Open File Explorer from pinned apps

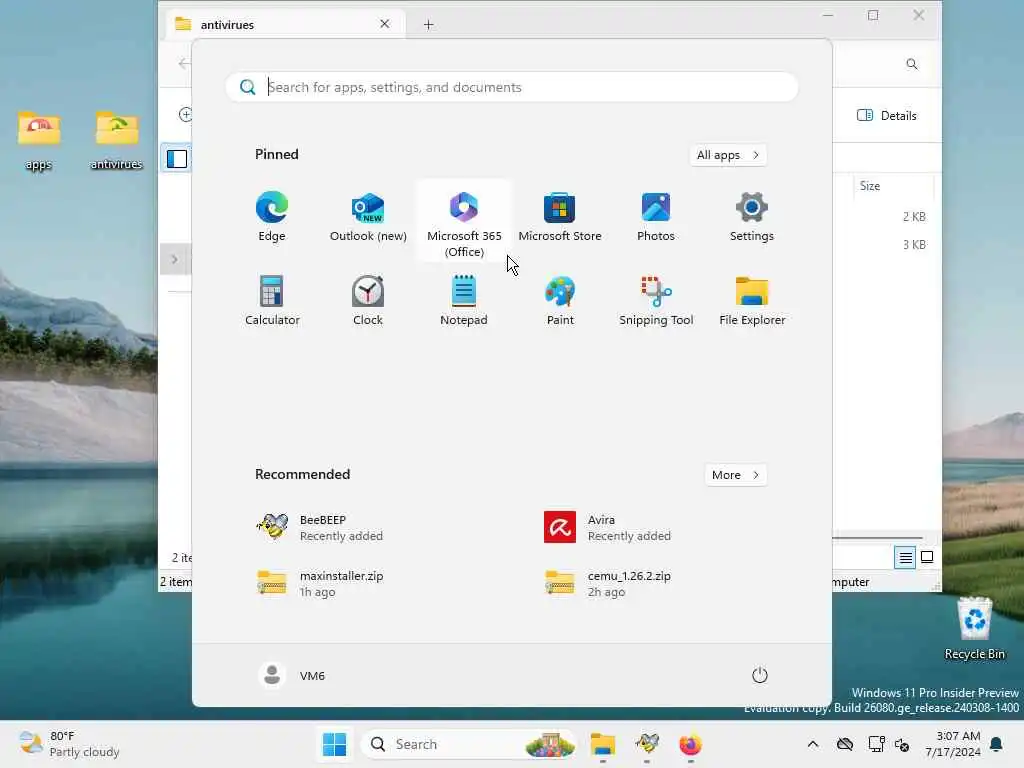pos(752,301)
